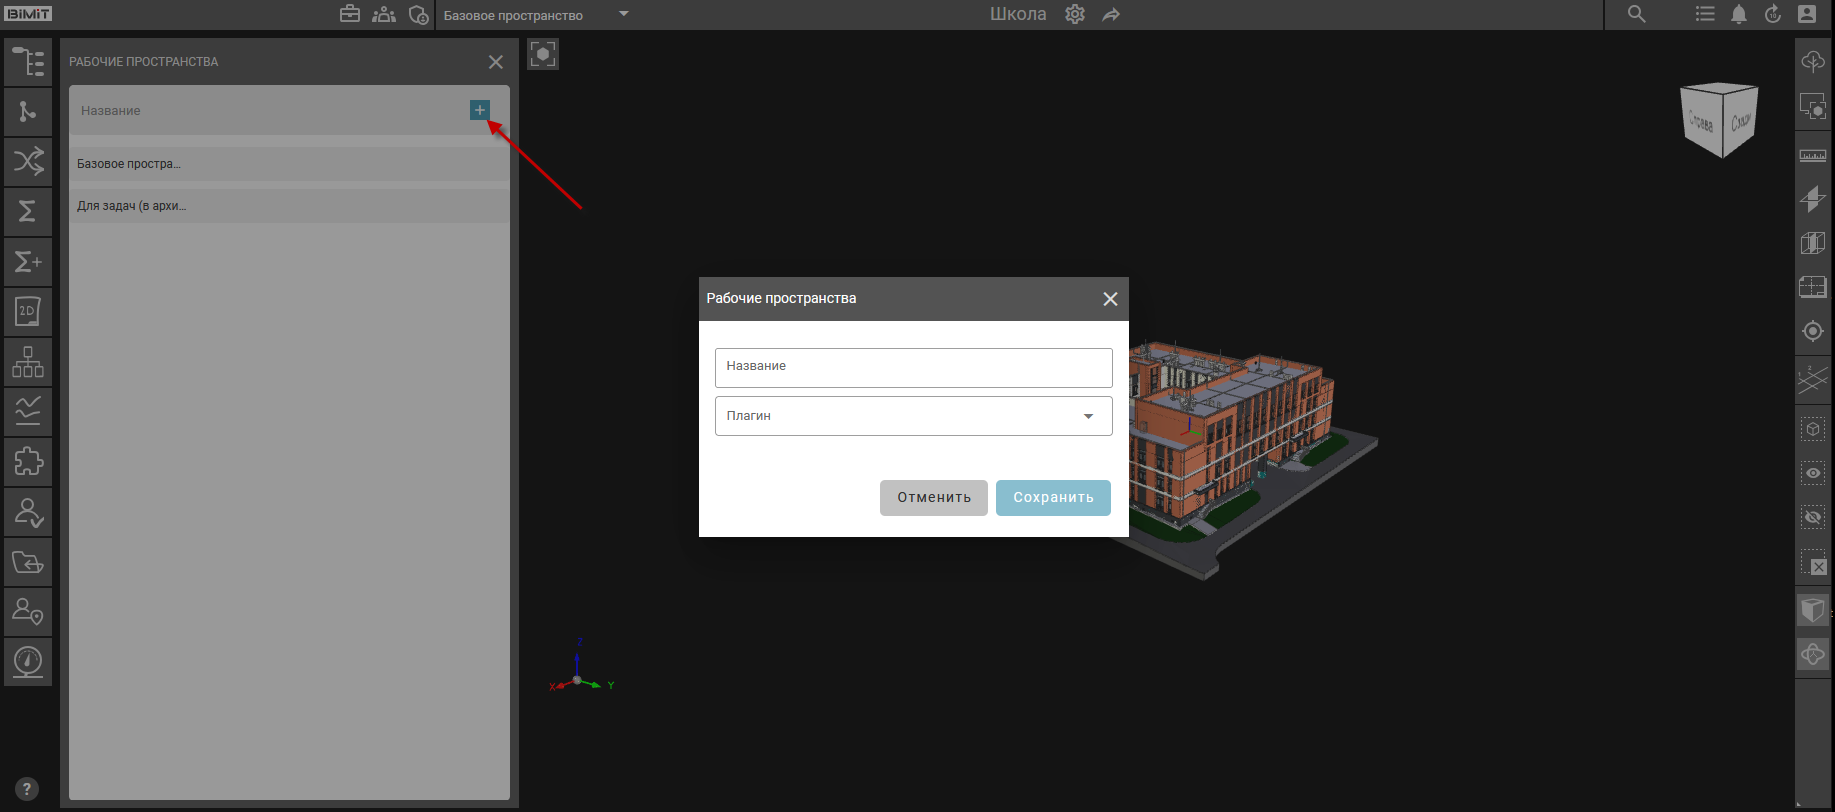Toggle the 3D box view mode

pos(1812,609)
